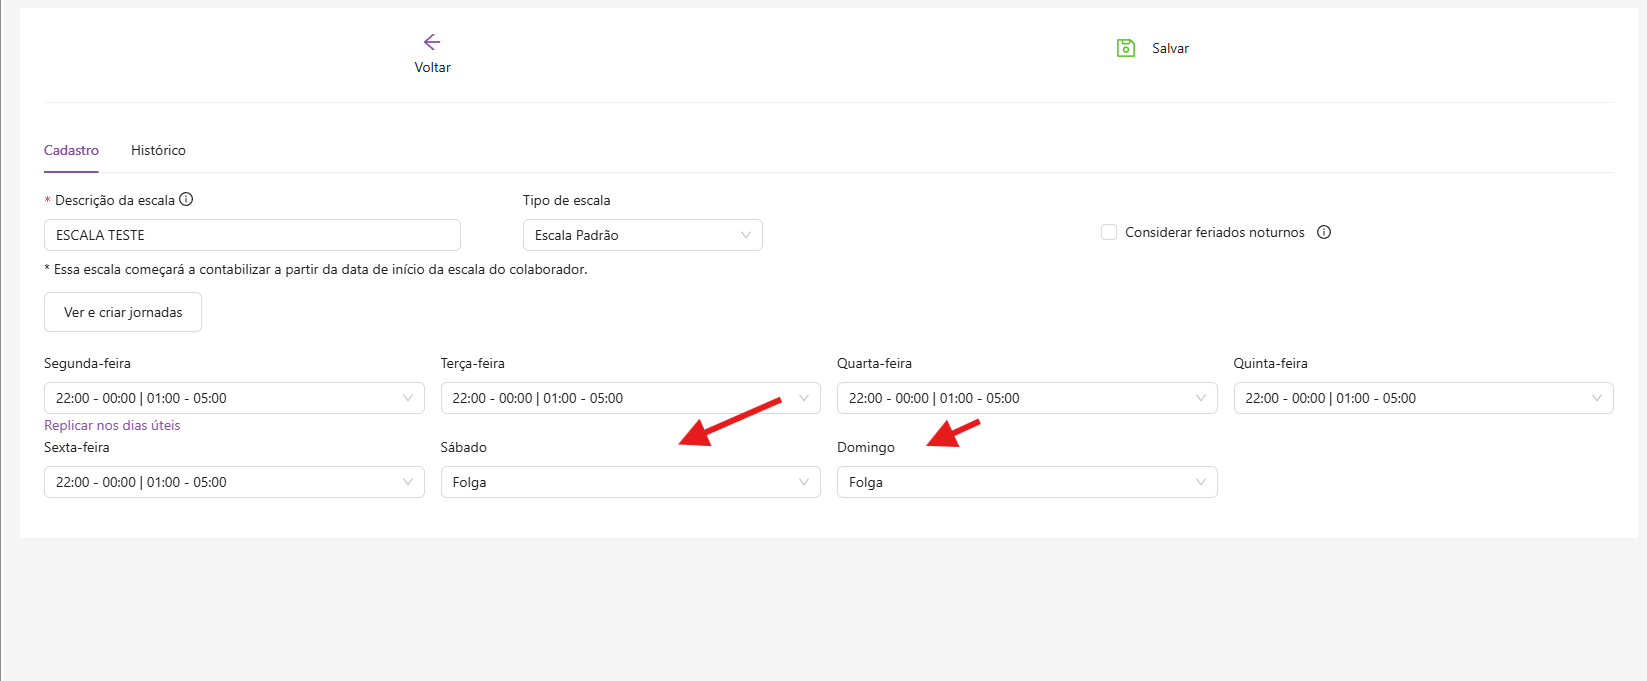Enable the Considerar feriados noturnos checkbox
This screenshot has width=1647, height=681.
[x=1109, y=232]
